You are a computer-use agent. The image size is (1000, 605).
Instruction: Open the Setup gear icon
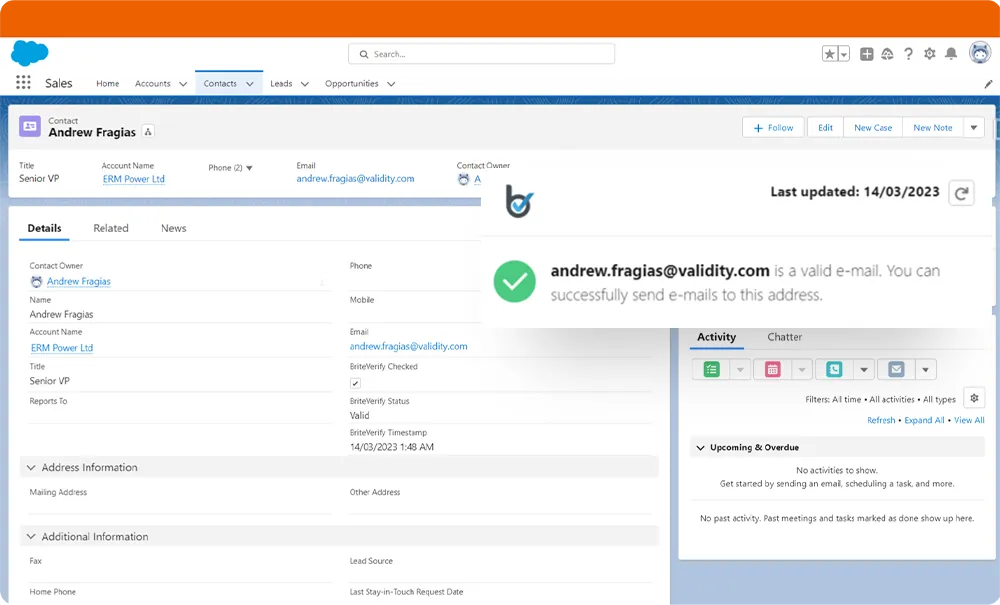coord(929,54)
